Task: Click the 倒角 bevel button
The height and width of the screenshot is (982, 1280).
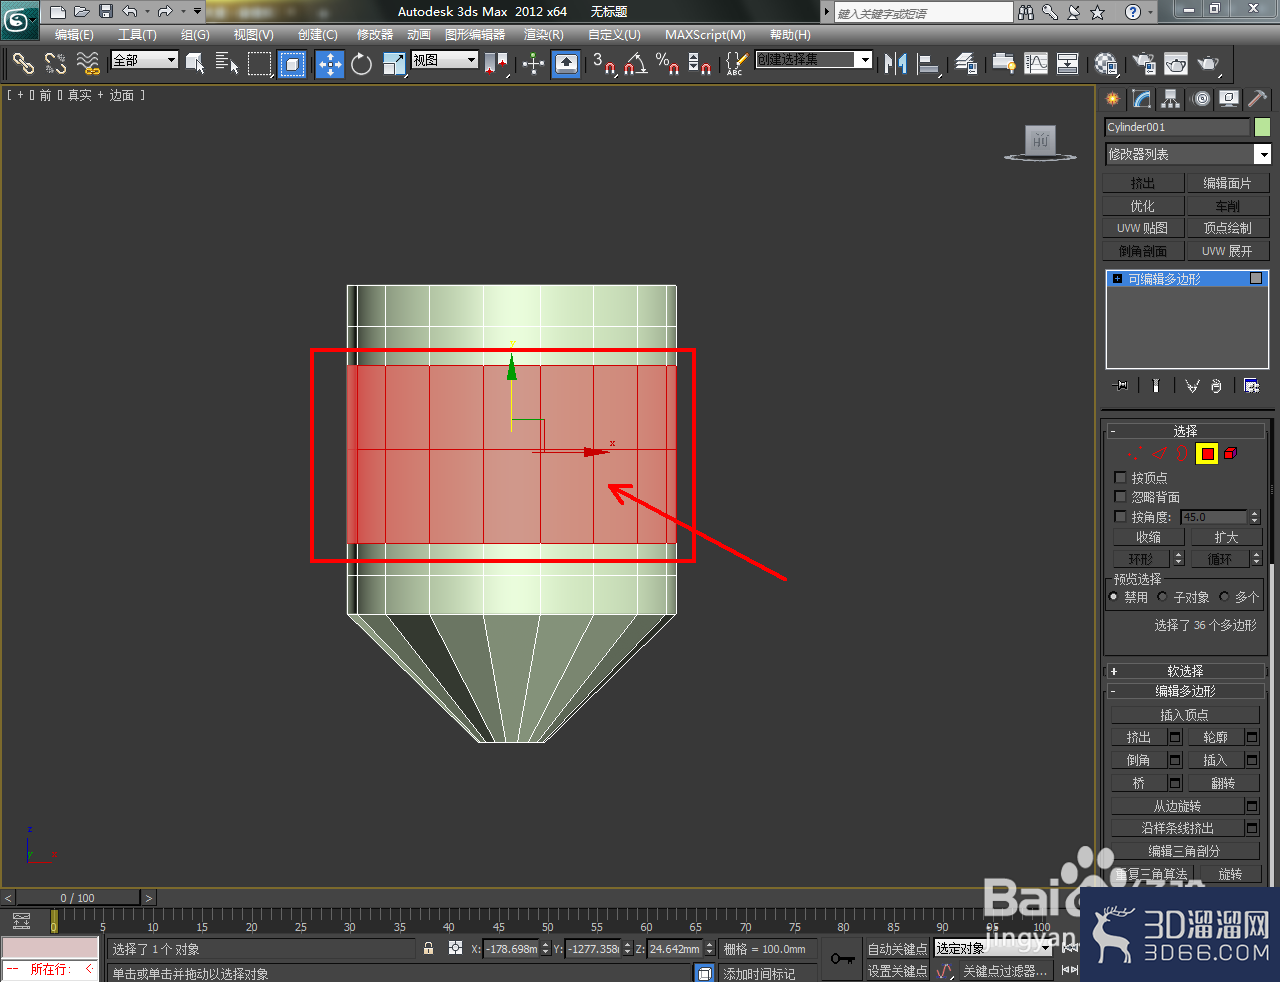Action: (x=1139, y=760)
